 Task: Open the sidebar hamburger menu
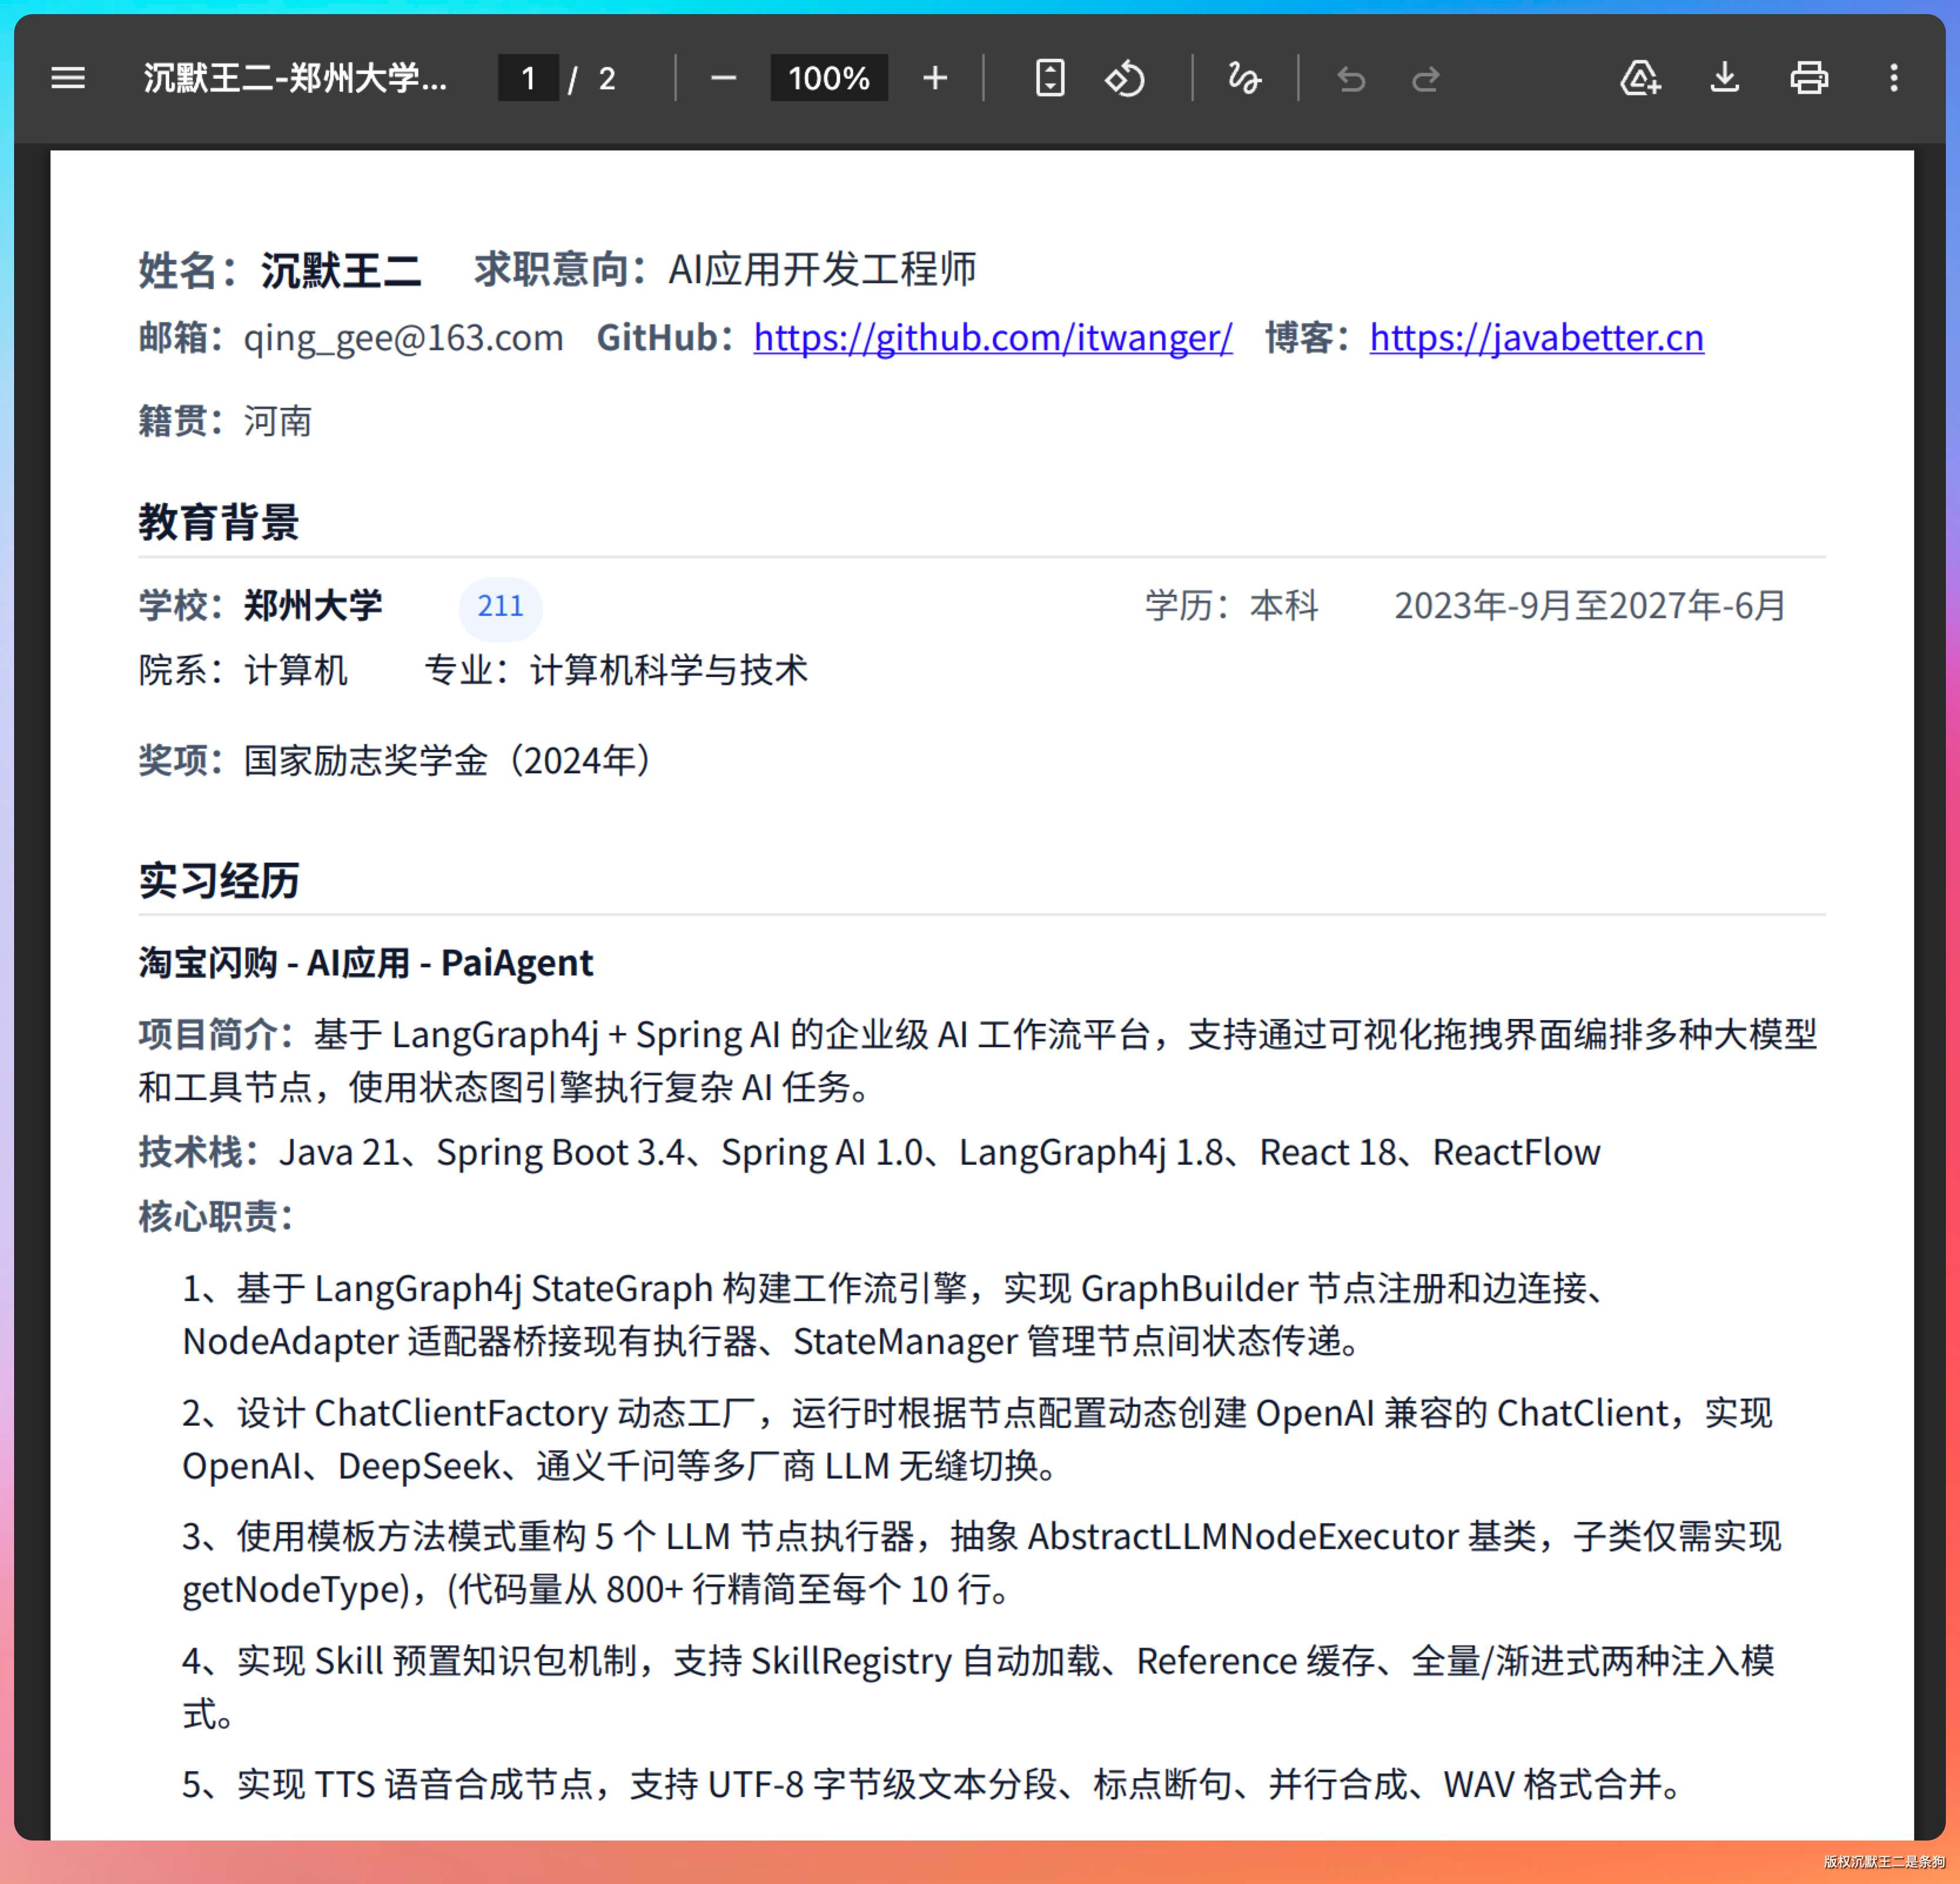coord(68,78)
